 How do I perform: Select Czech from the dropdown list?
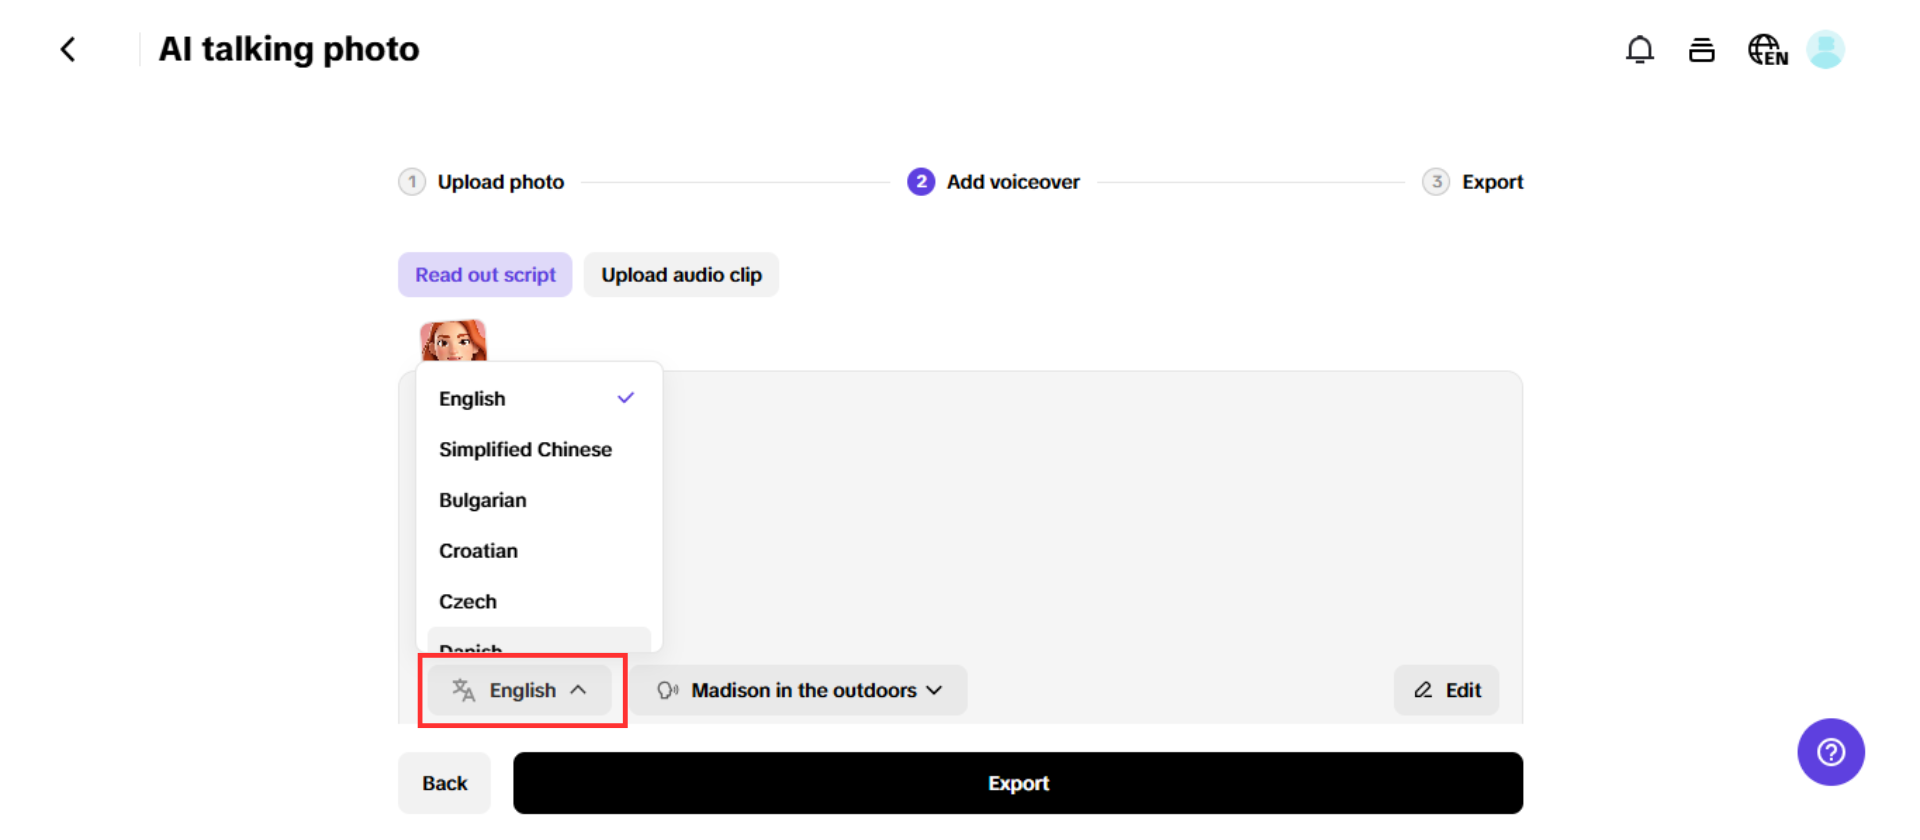(x=468, y=602)
